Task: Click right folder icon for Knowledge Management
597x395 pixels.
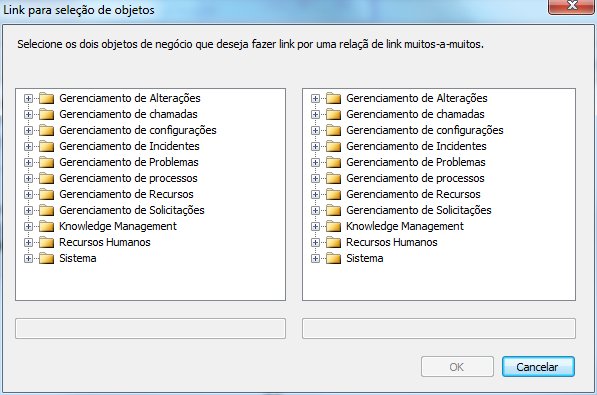Action: point(334,226)
